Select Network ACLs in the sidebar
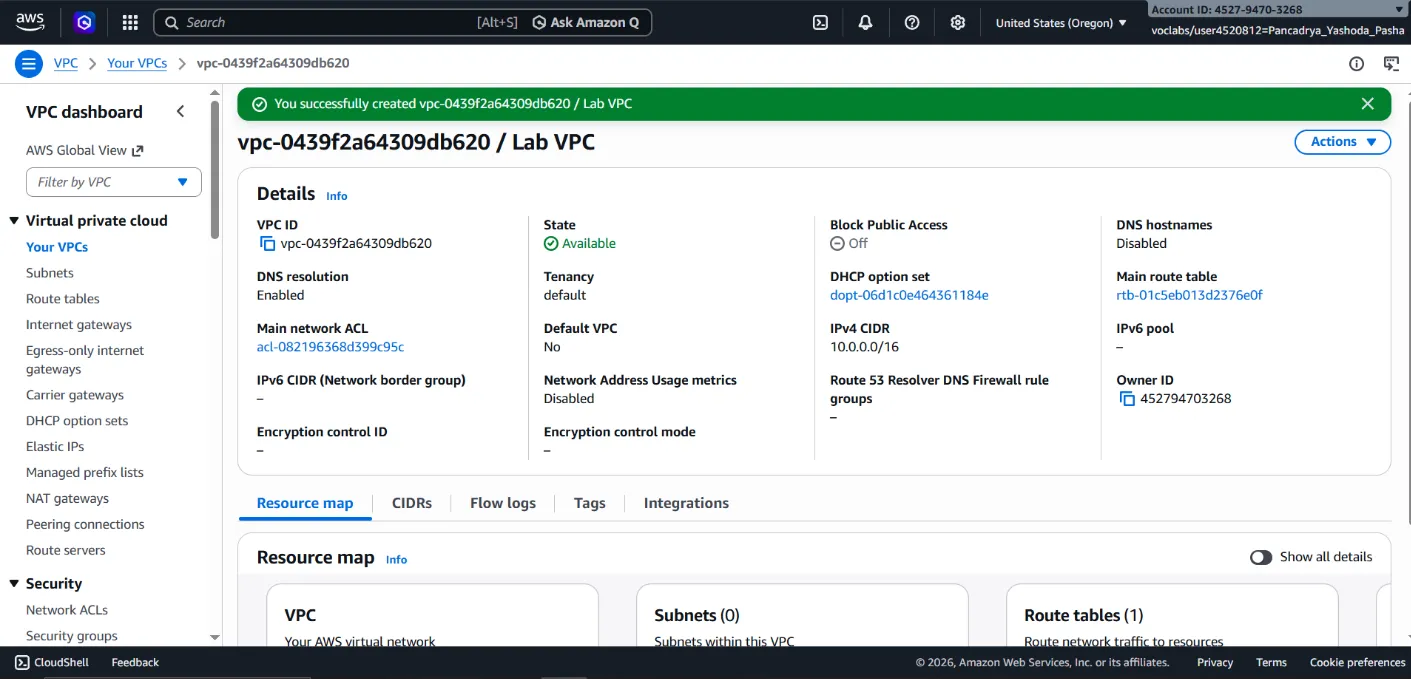 [x=67, y=609]
